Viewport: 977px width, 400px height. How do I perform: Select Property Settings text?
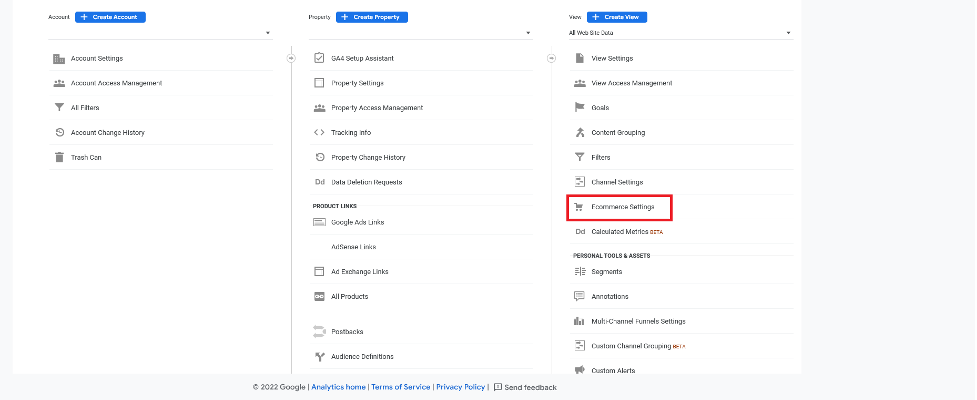(357, 83)
